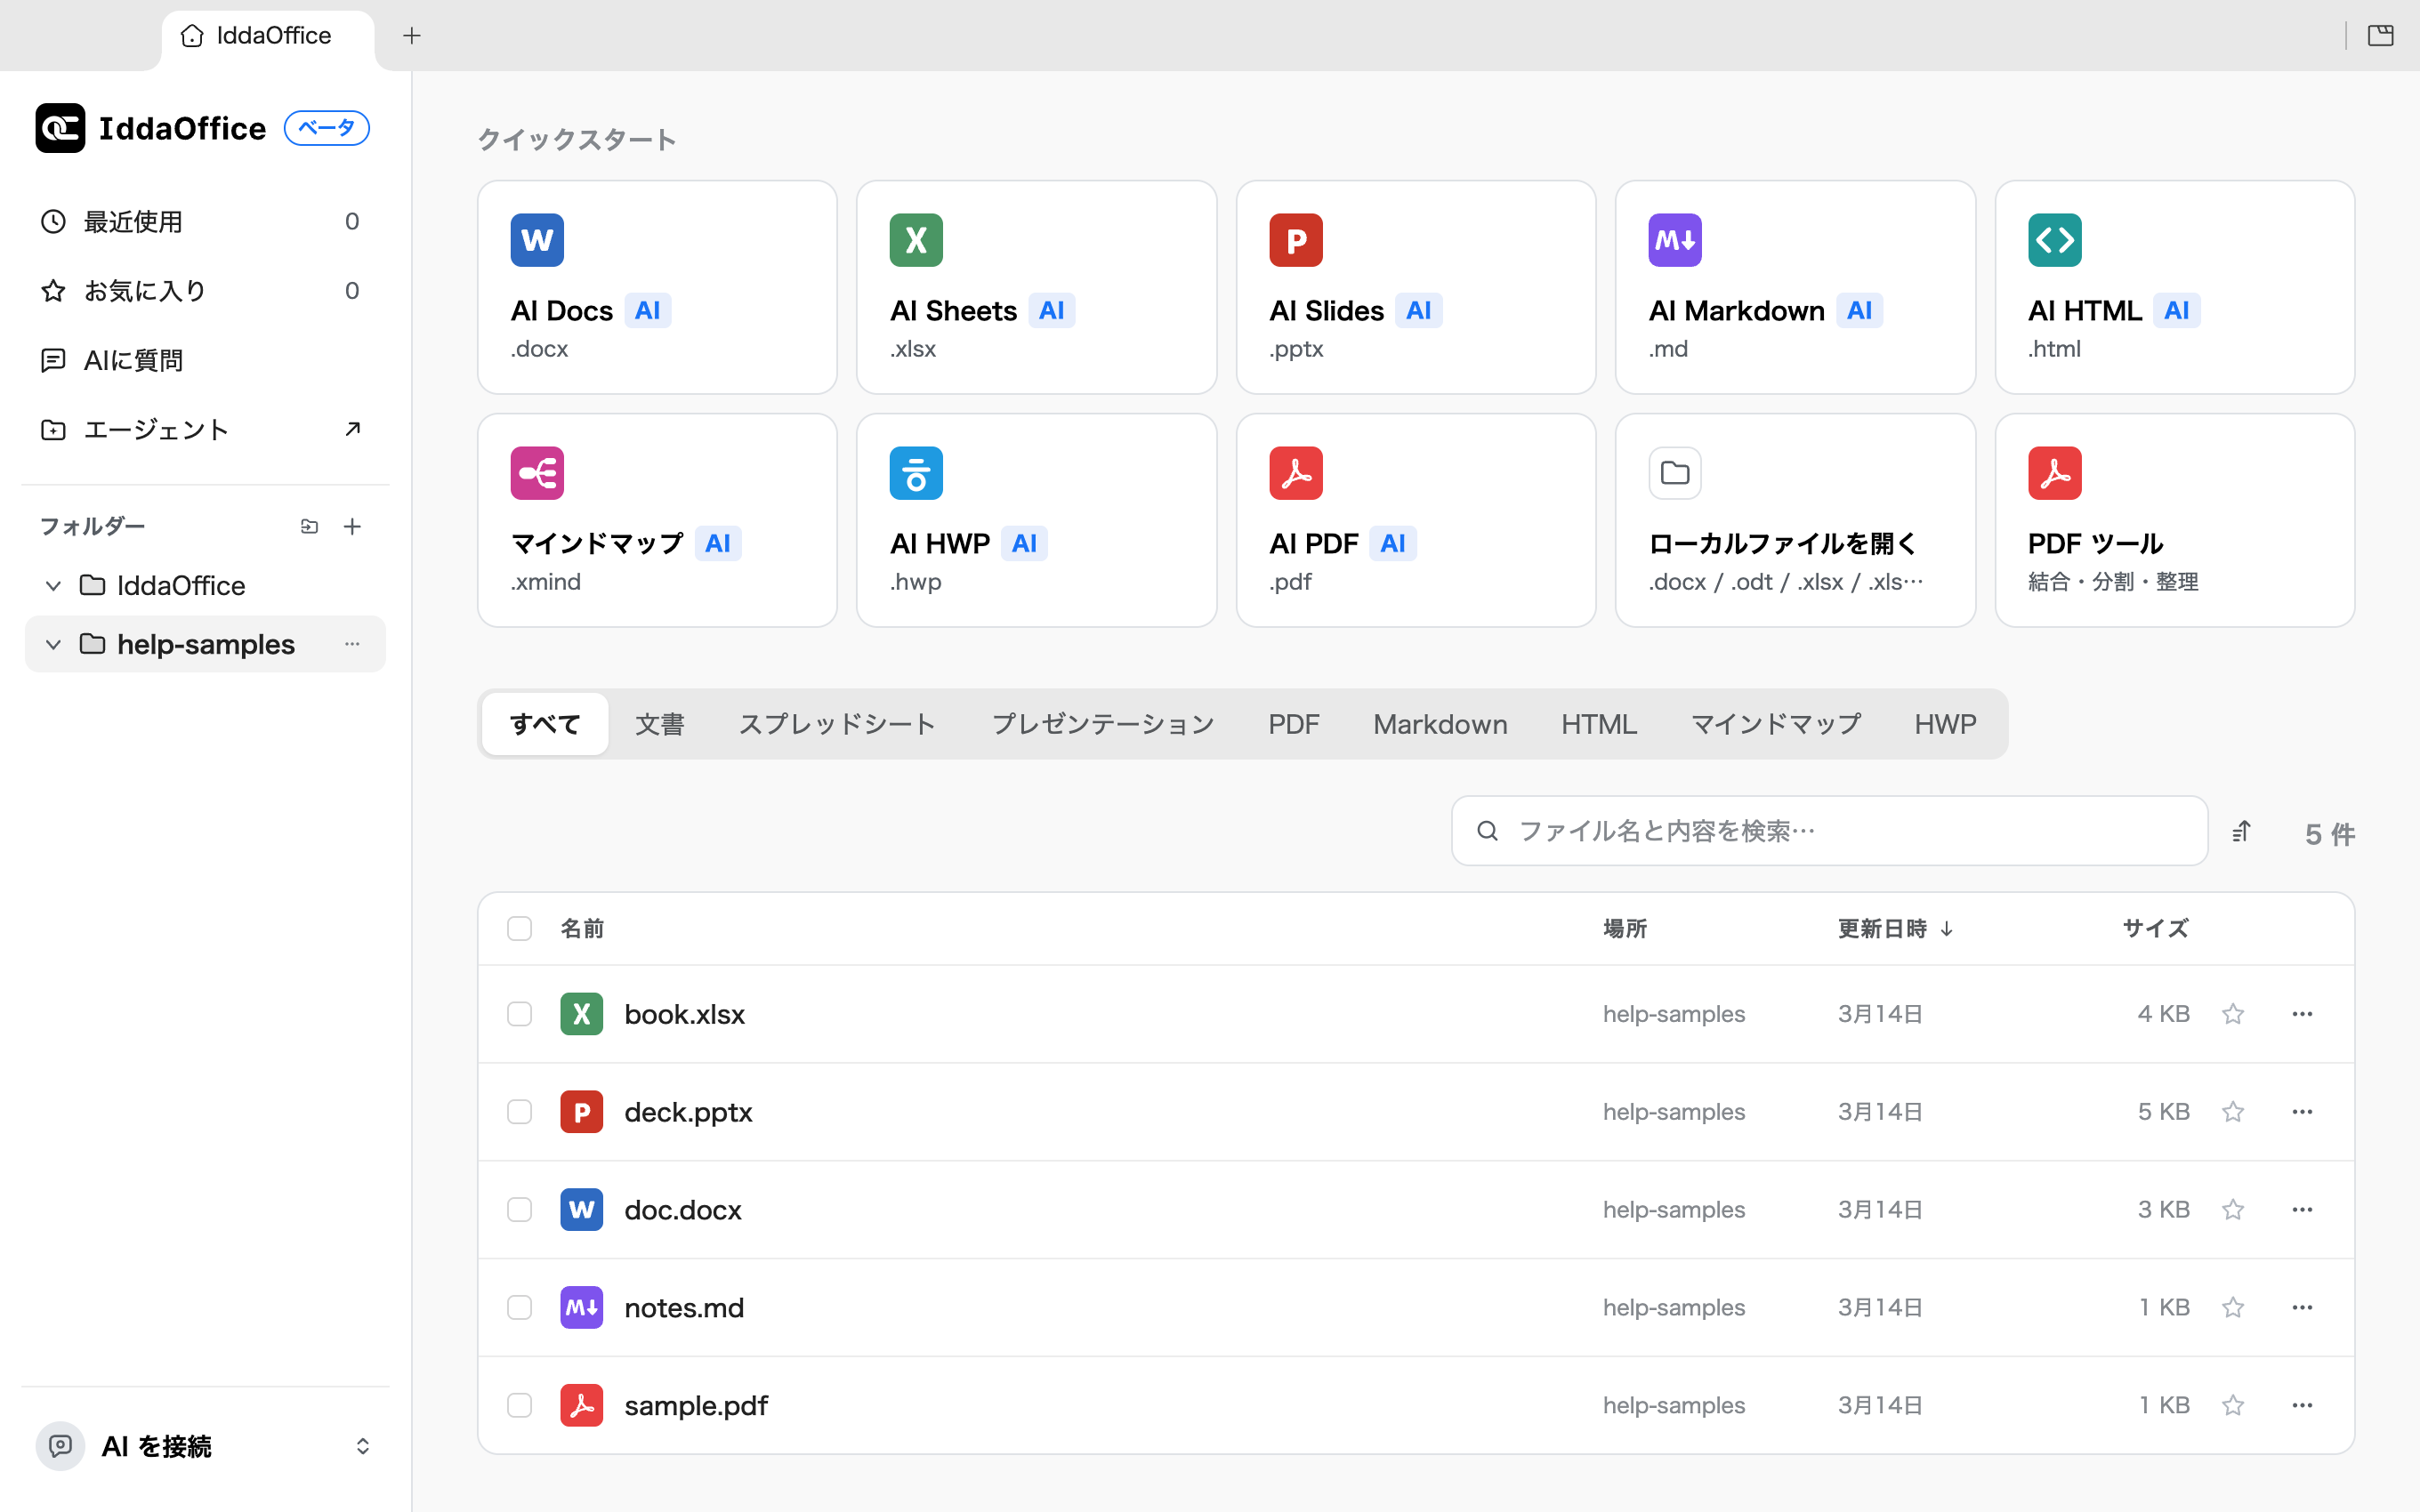2420x1512 pixels.
Task: Select the プレゼンテーション tab
Action: [x=1102, y=724]
